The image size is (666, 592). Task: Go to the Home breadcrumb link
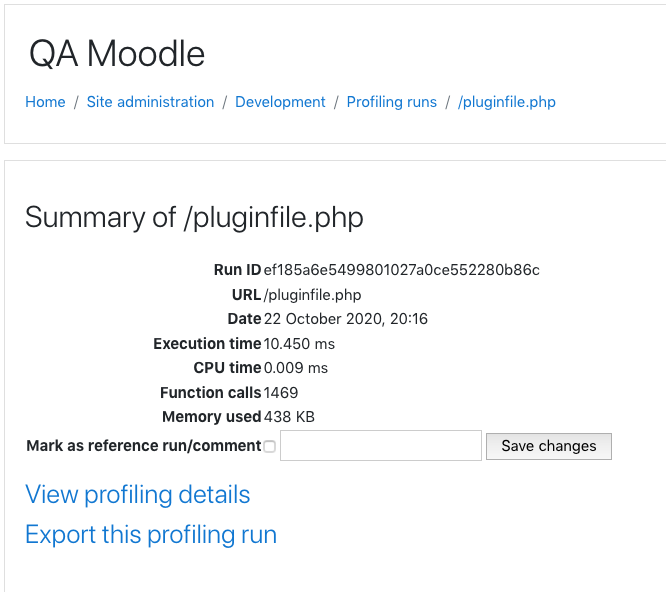45,102
